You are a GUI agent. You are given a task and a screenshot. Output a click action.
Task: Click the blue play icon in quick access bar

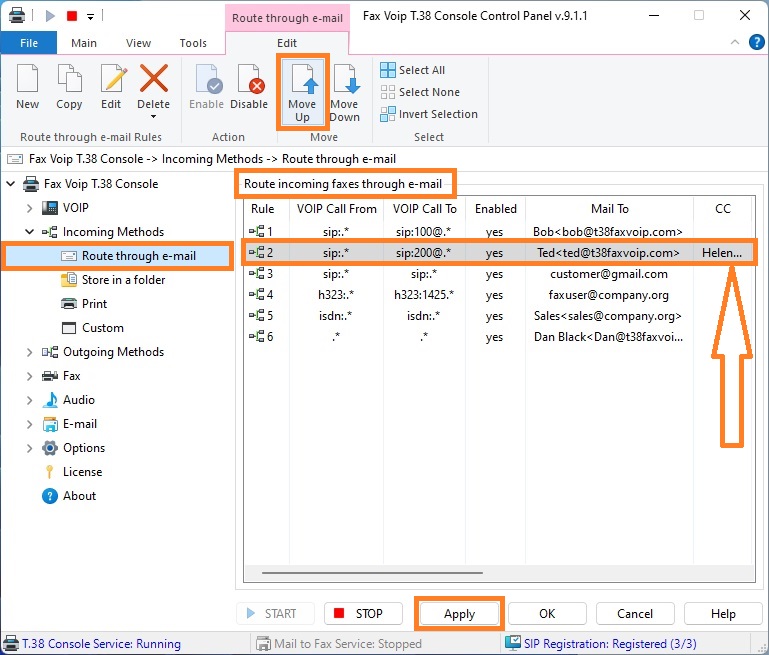click(x=50, y=16)
